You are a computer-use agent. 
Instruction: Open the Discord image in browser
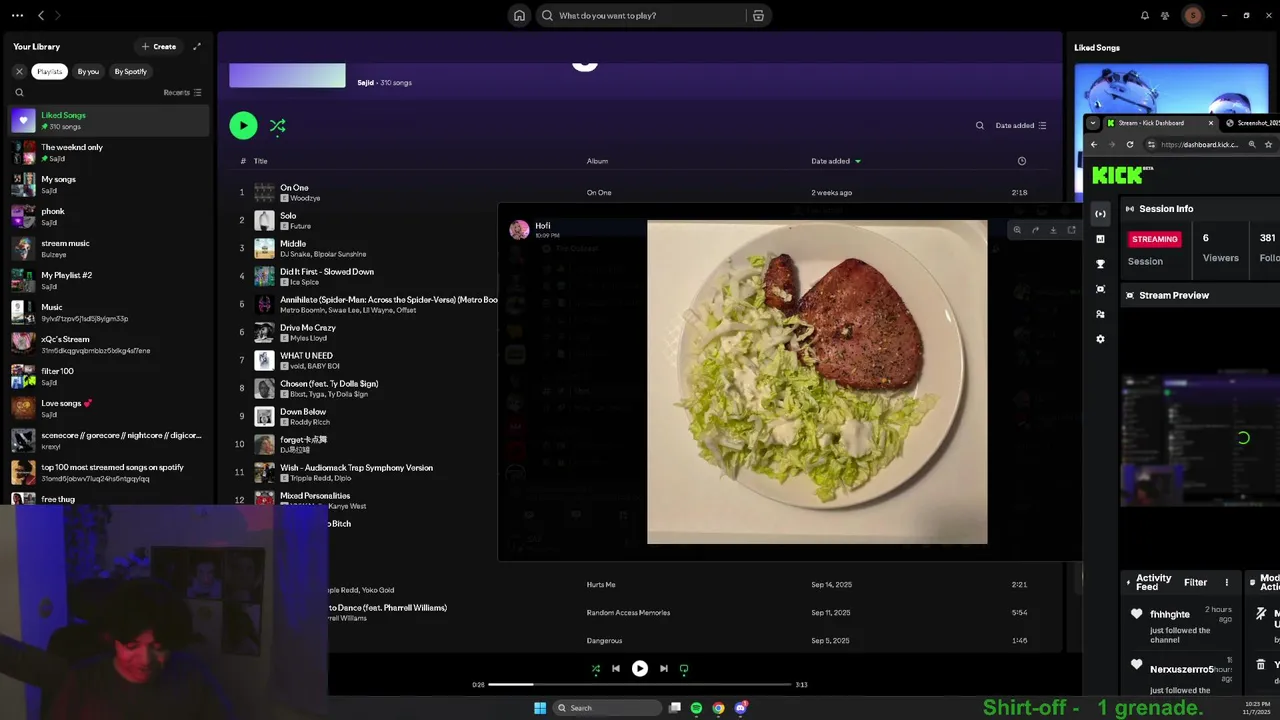click(1071, 230)
